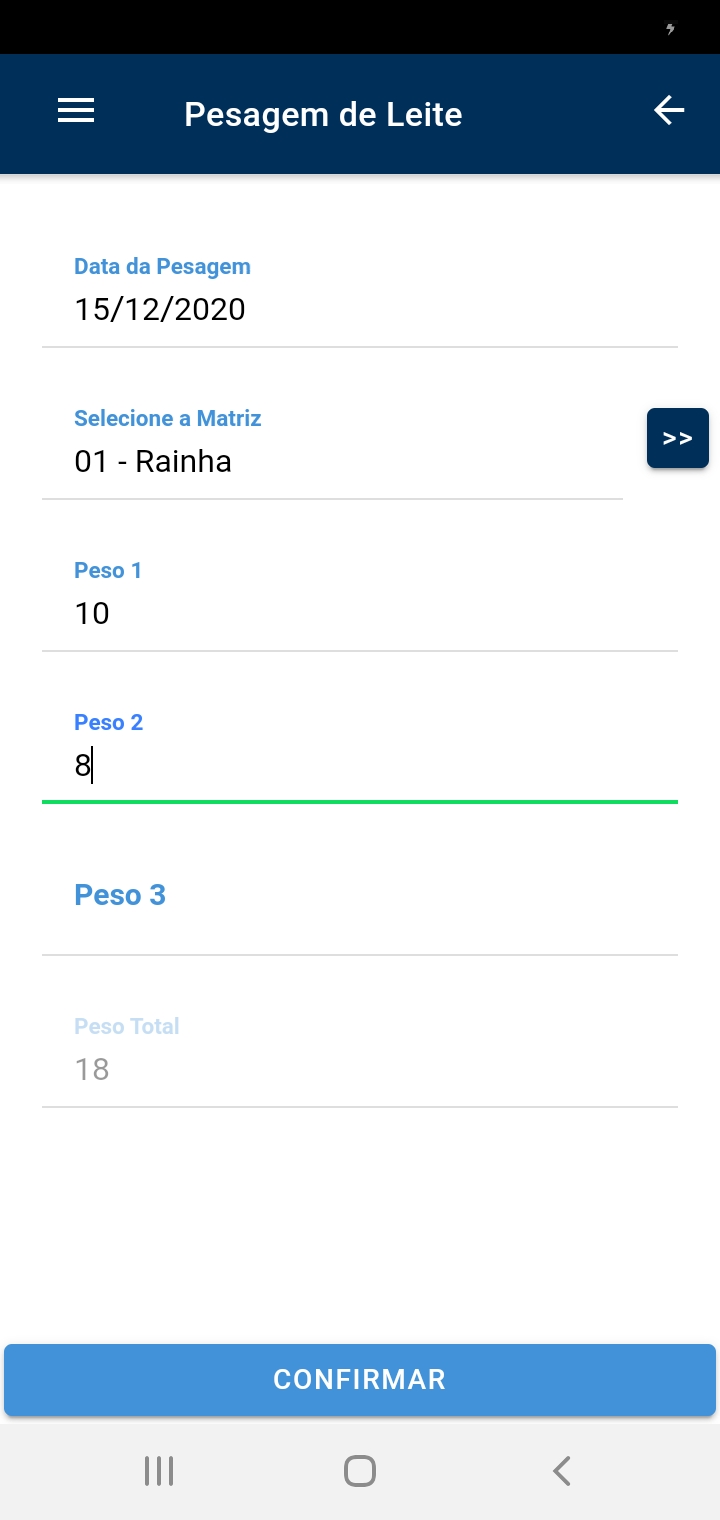720x1520 pixels.
Task: Tap the Peso 2 label
Action: click(109, 722)
